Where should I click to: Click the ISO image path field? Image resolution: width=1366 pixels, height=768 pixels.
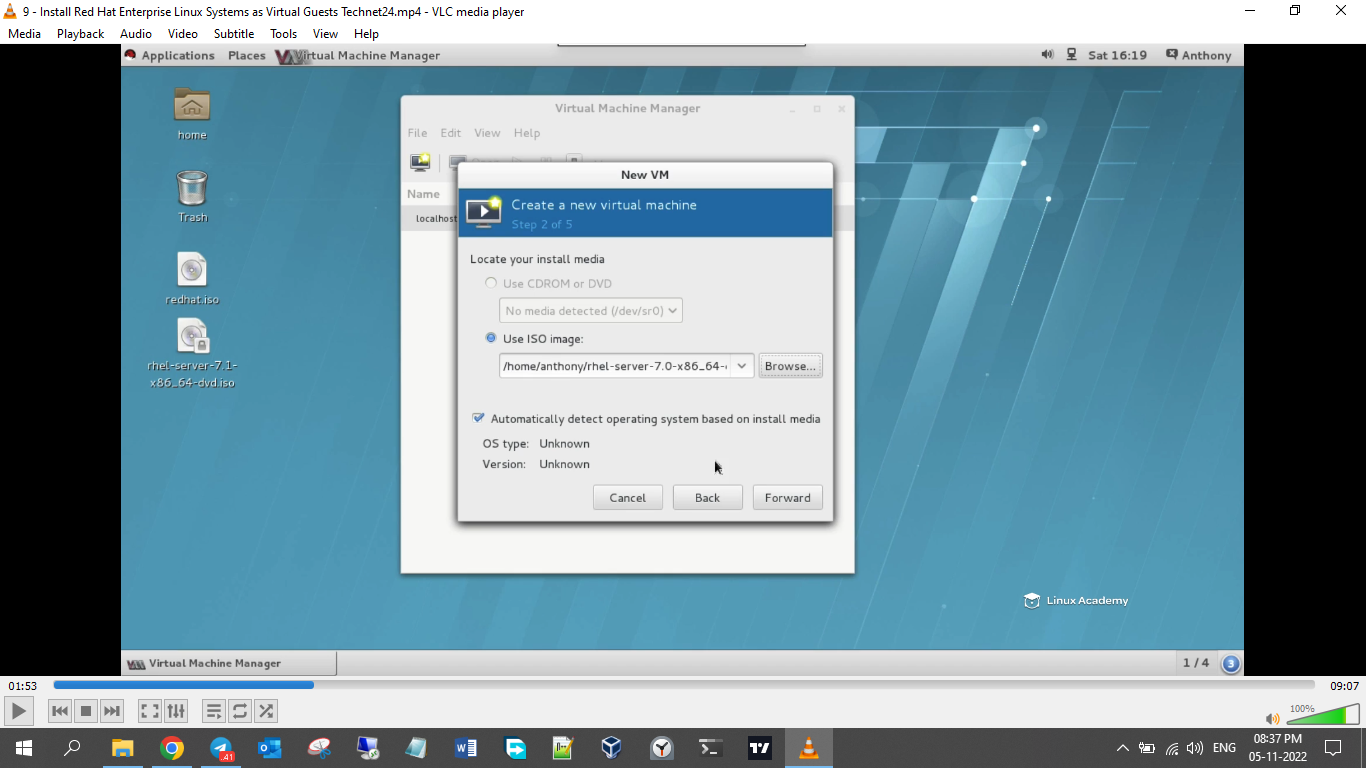point(615,366)
